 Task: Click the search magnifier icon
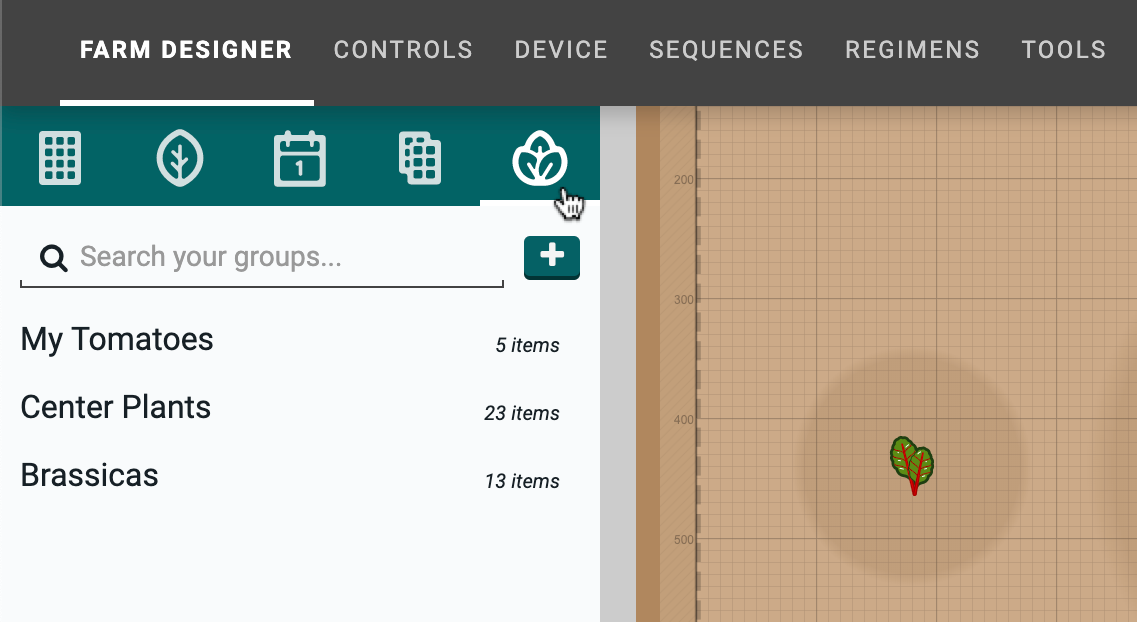point(53,257)
